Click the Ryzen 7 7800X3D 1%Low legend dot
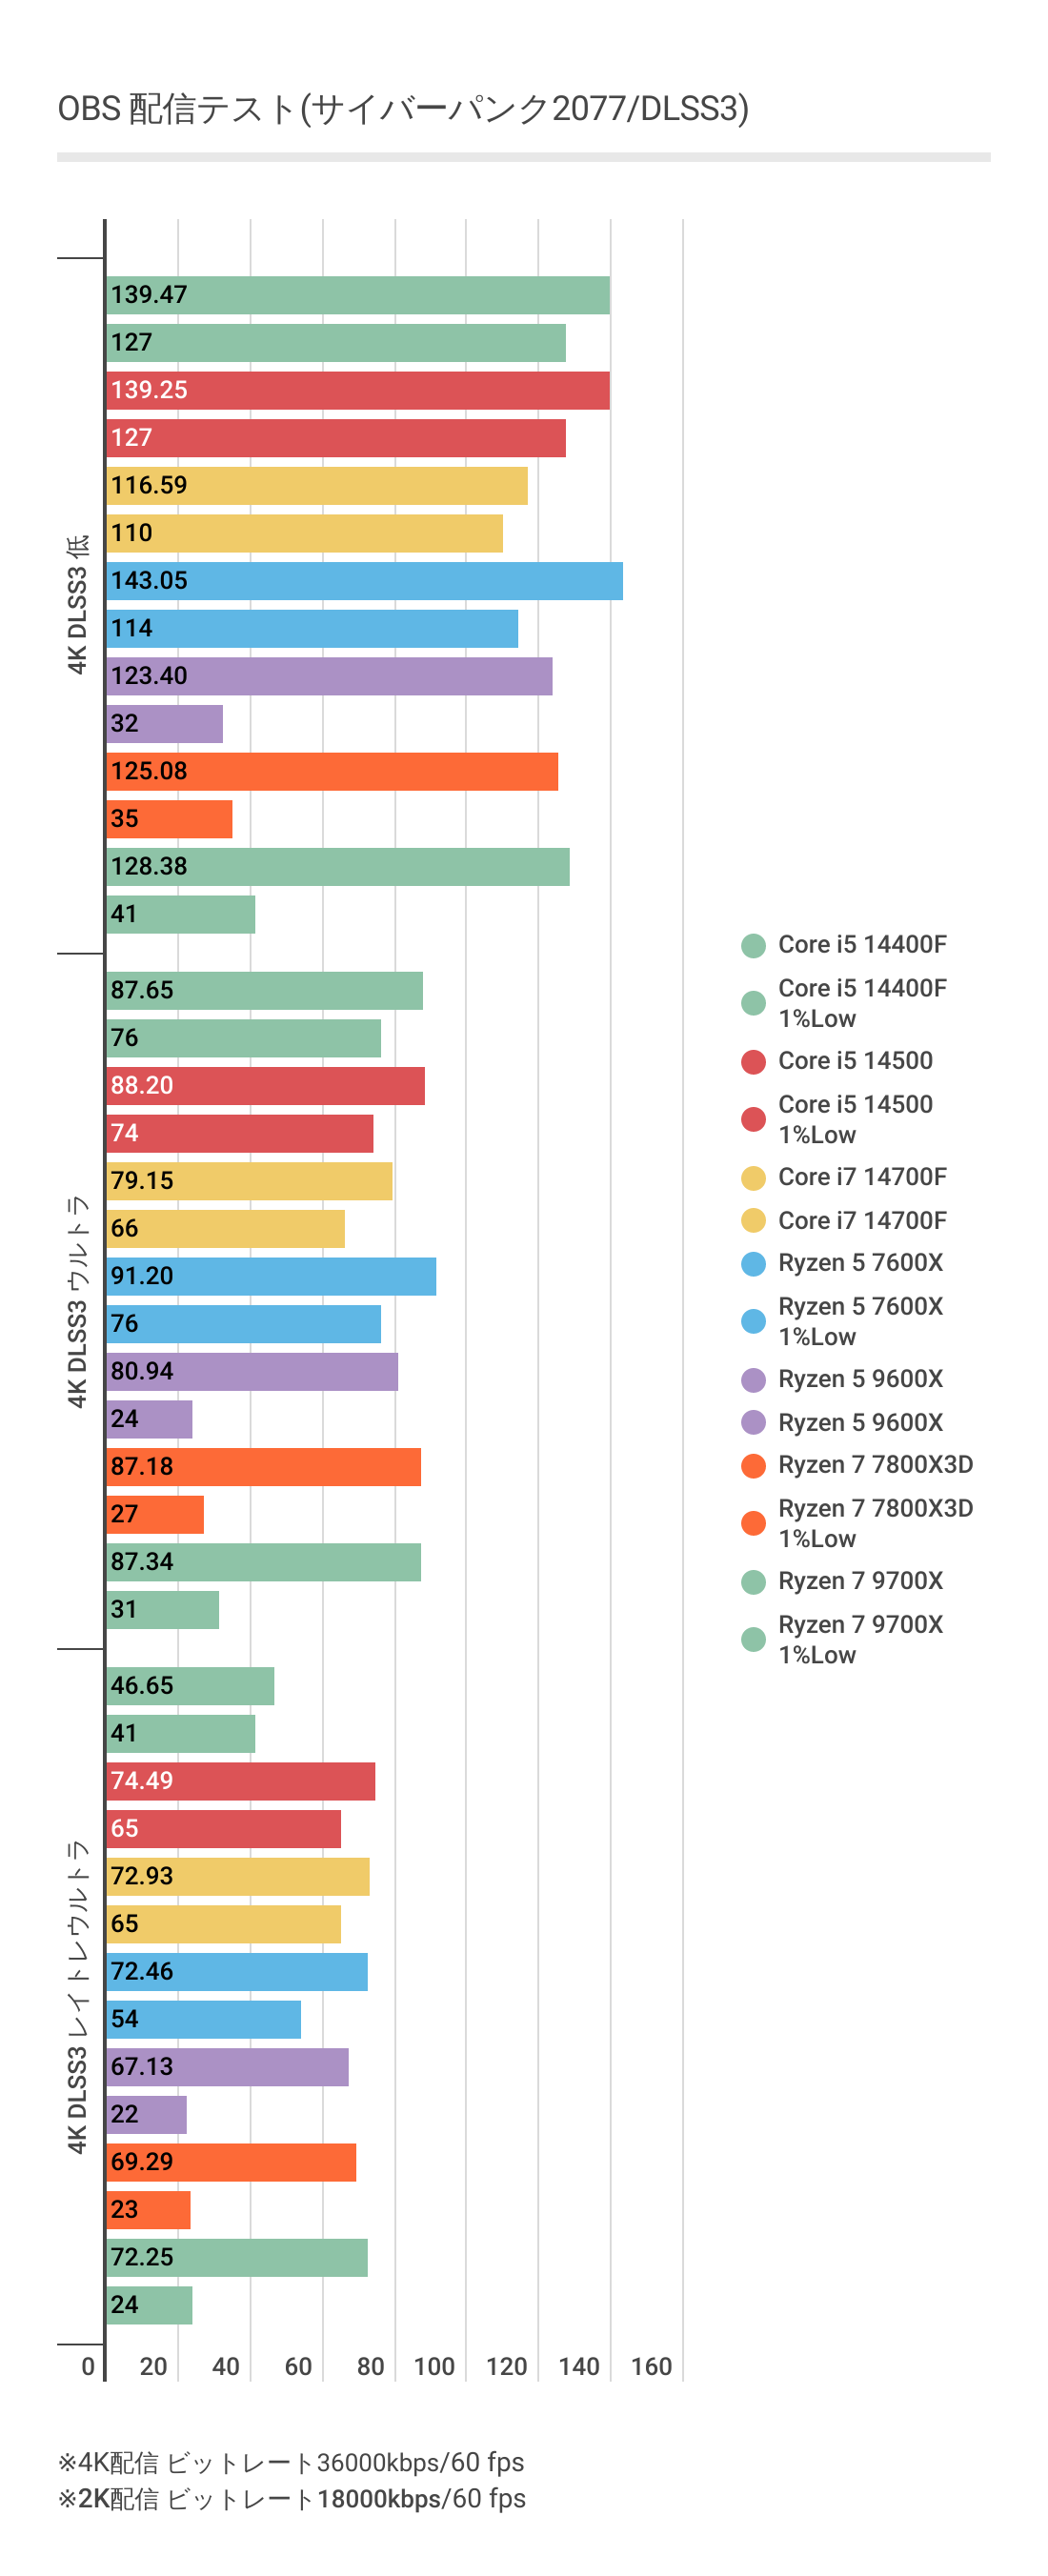 [753, 1523]
